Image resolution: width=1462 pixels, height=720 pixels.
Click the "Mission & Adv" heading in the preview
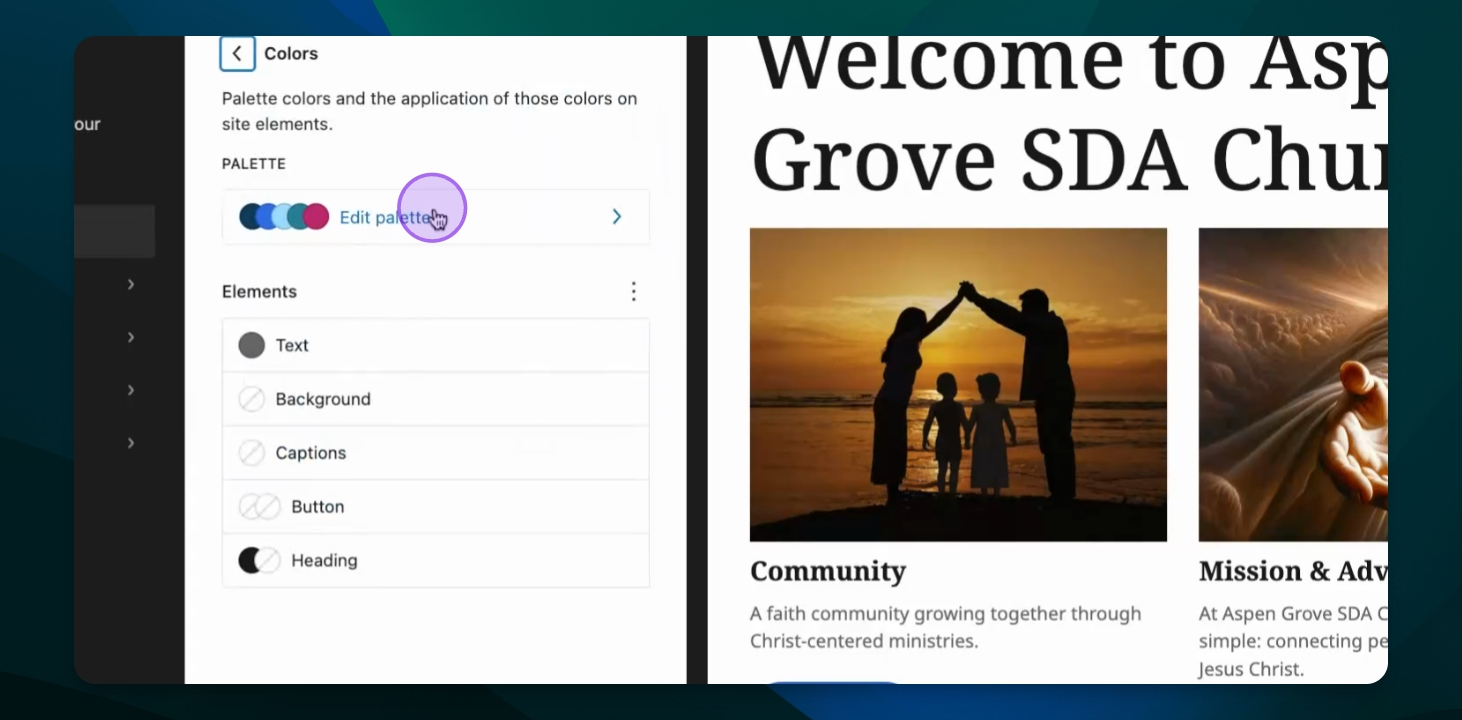tap(1293, 571)
